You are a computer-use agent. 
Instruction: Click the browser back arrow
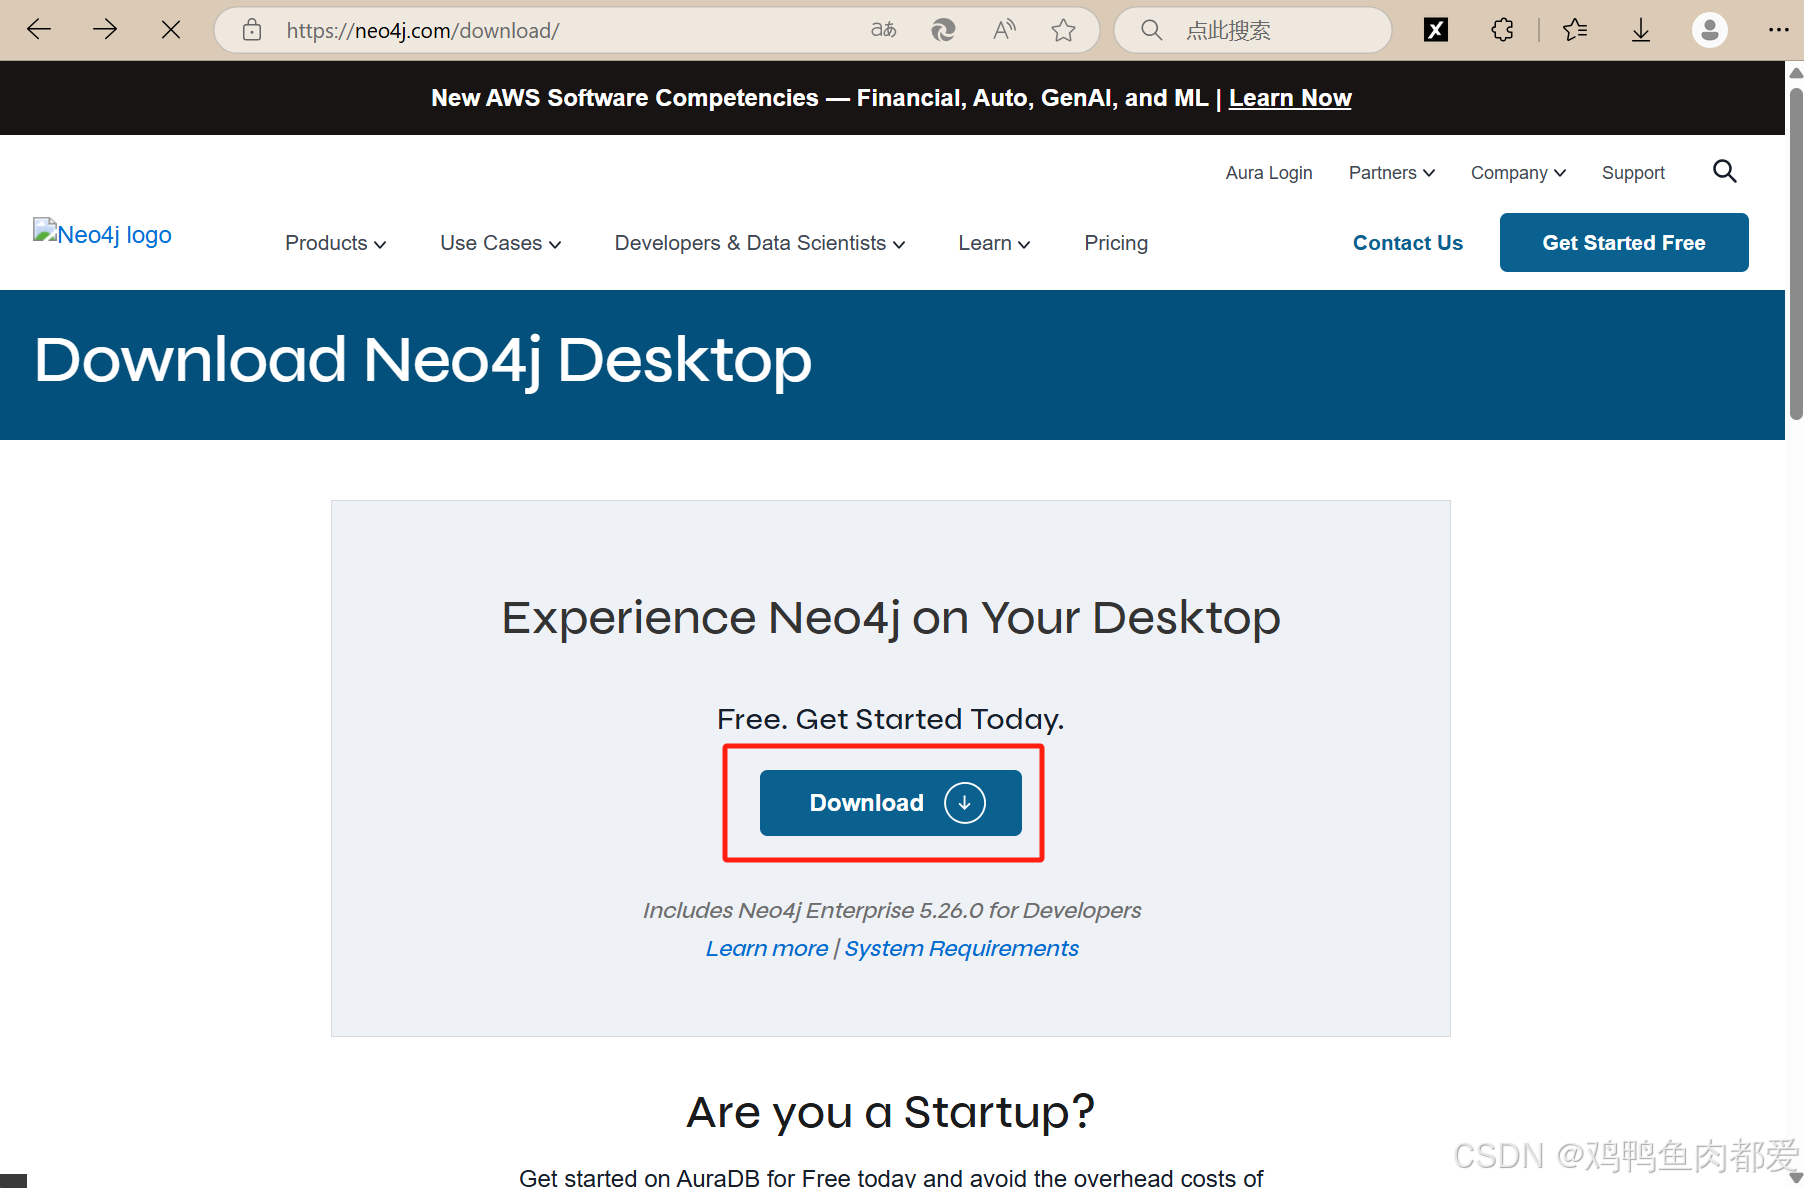pyautogui.click(x=38, y=29)
